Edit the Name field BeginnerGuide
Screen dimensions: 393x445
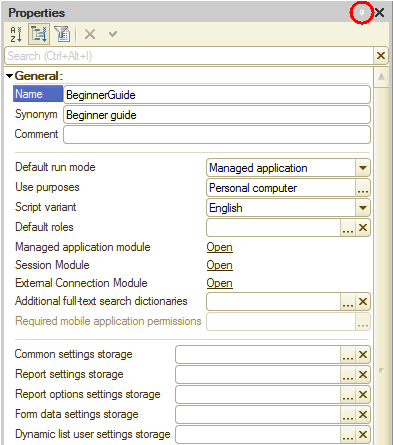(217, 95)
